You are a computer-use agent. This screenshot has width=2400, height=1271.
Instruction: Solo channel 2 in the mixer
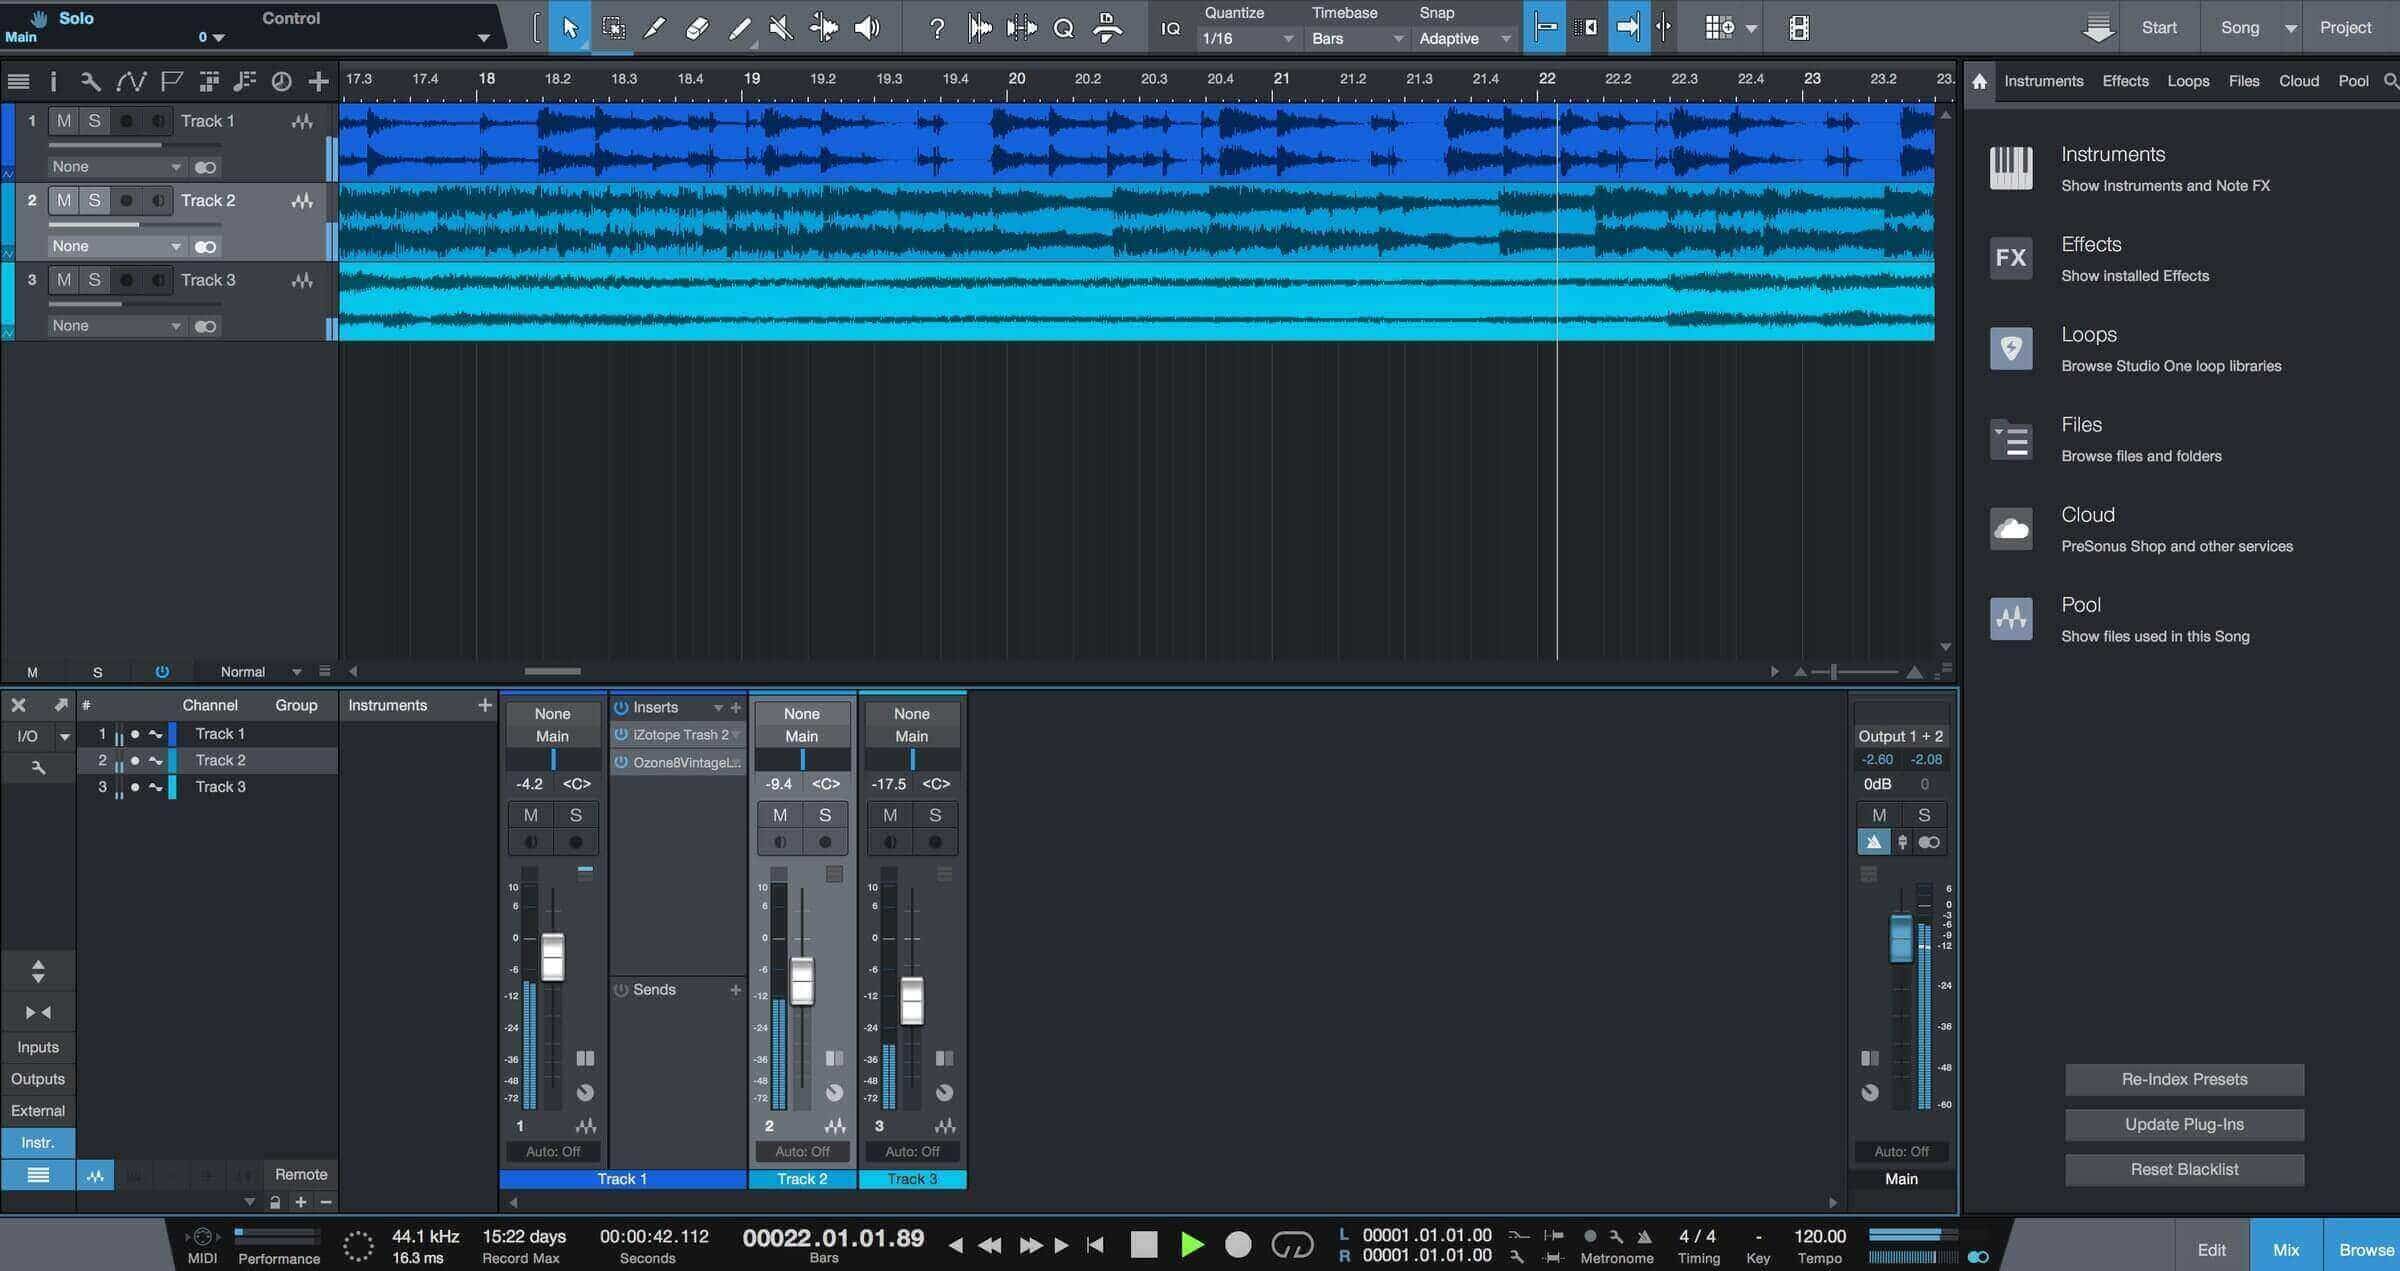pos(825,814)
